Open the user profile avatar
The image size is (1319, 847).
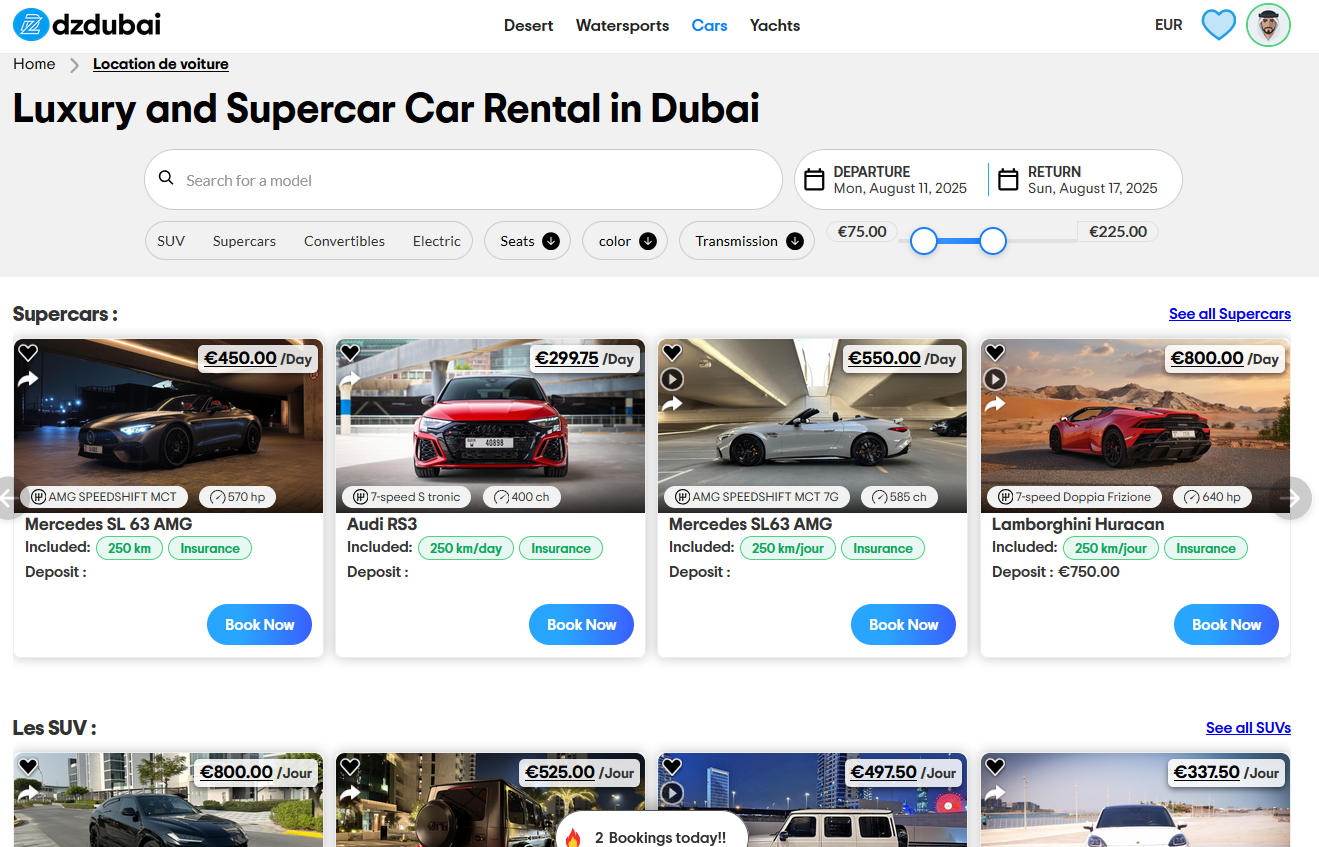click(1268, 25)
